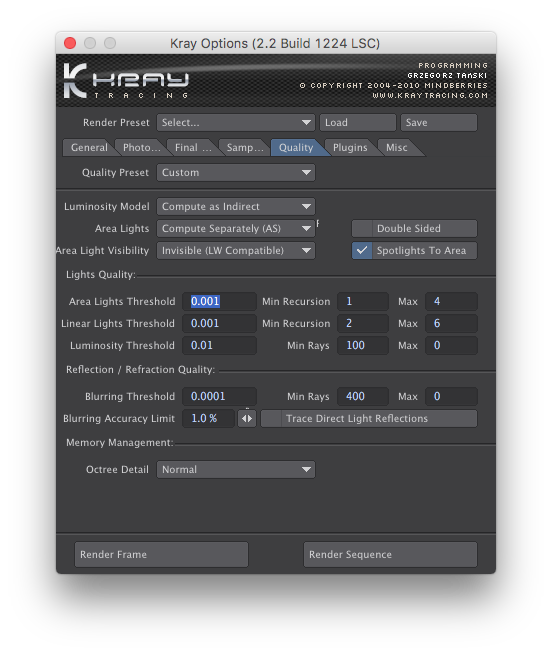Click the www.kraytracing.com text in header
This screenshot has width=552, height=654.
[430, 96]
